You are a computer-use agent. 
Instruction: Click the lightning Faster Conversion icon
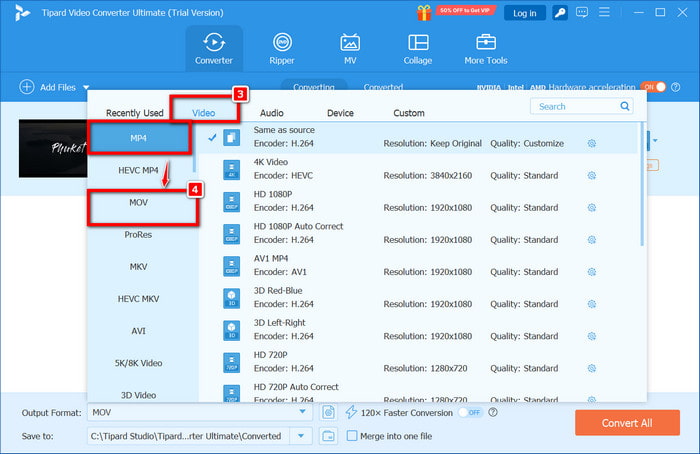pos(351,412)
